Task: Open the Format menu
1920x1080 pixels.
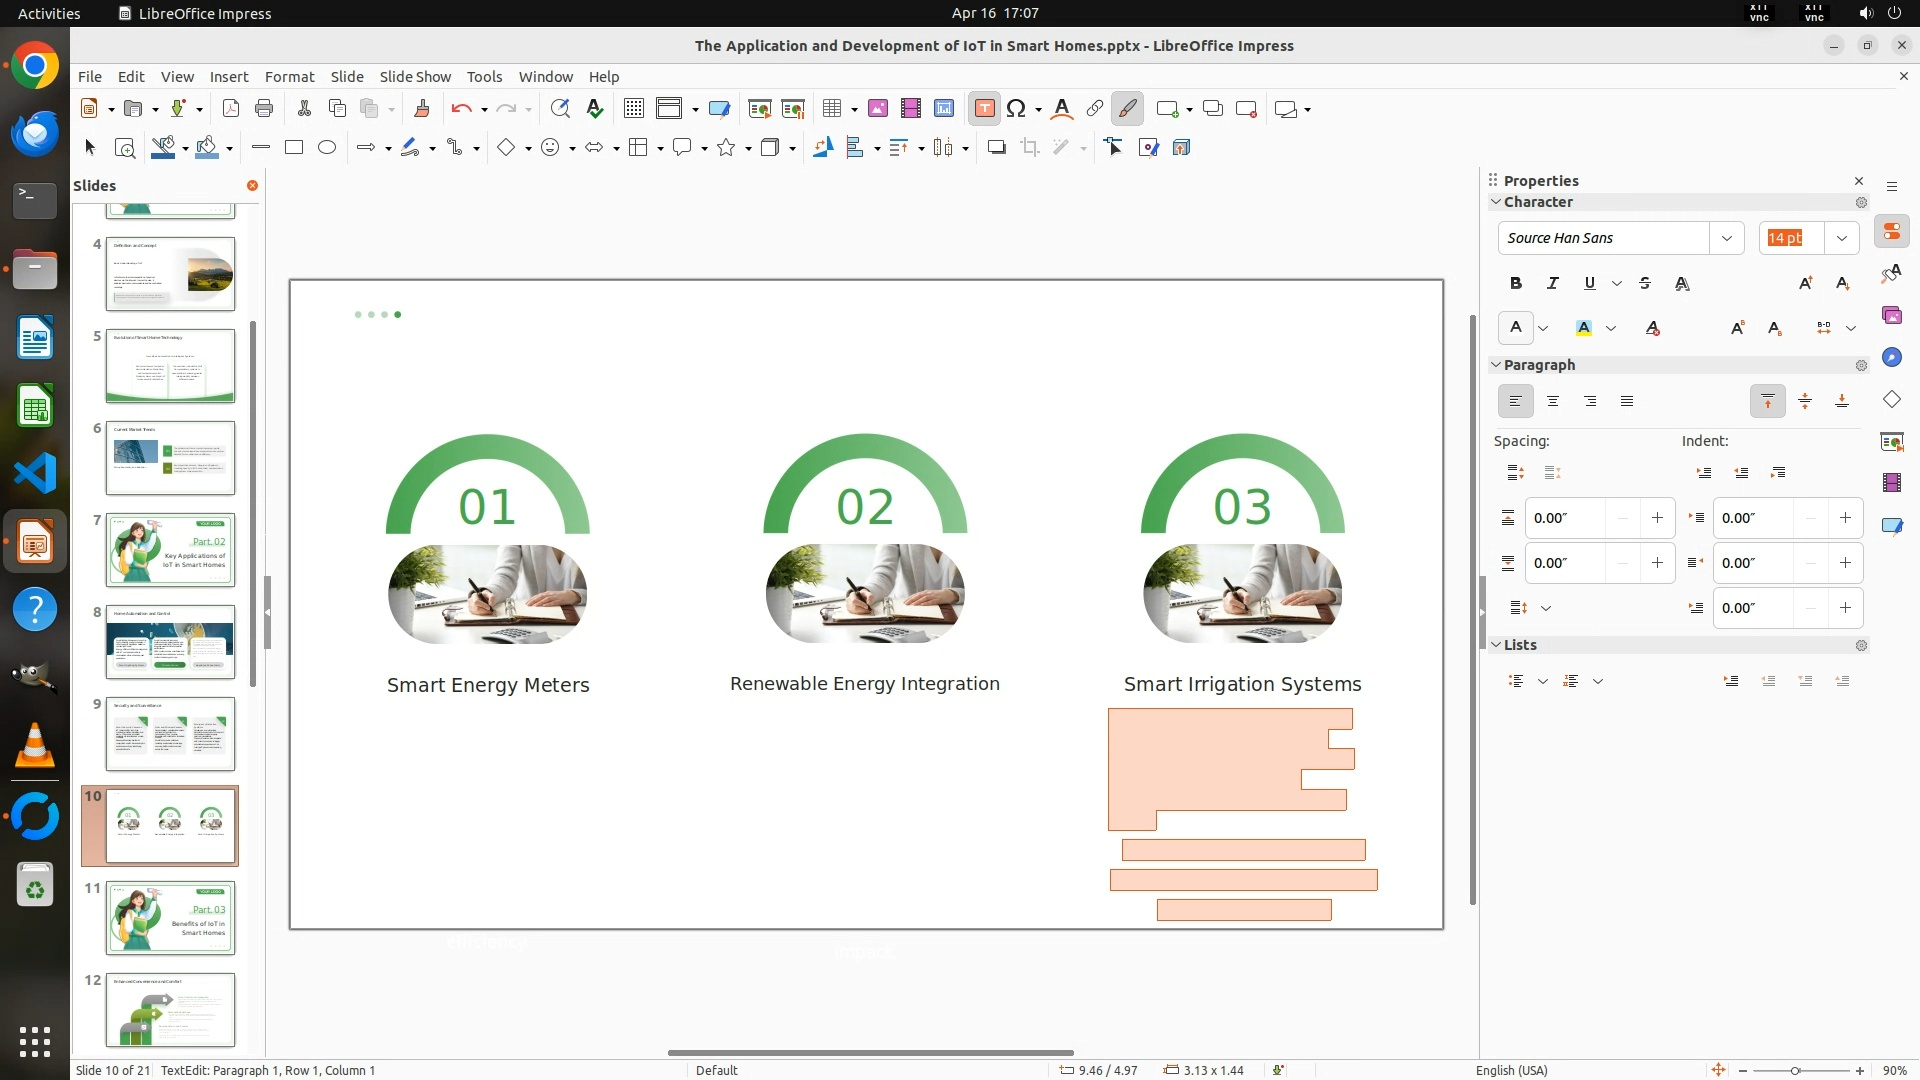Action: [x=289, y=77]
